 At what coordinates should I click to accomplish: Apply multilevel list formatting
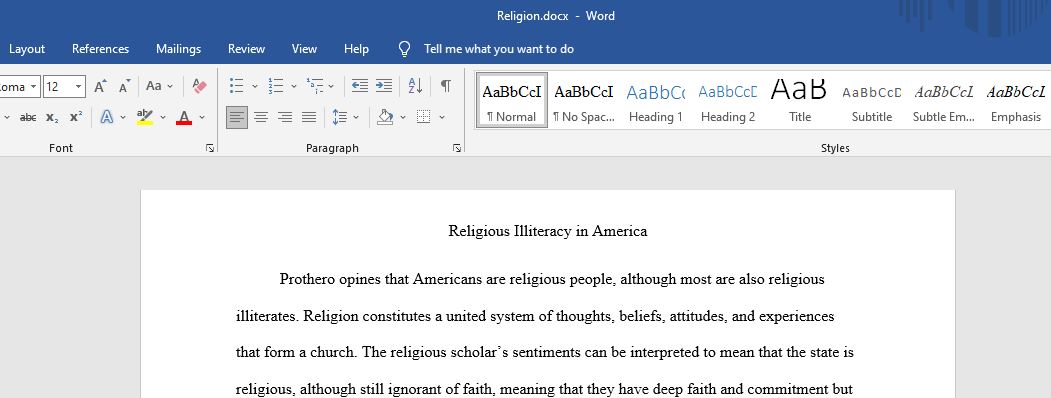point(314,86)
